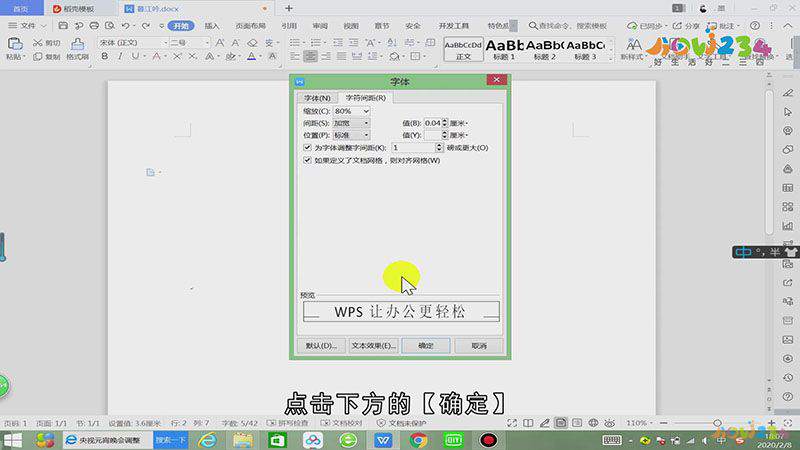Open Internet Explorer from the taskbar

(x=208, y=440)
